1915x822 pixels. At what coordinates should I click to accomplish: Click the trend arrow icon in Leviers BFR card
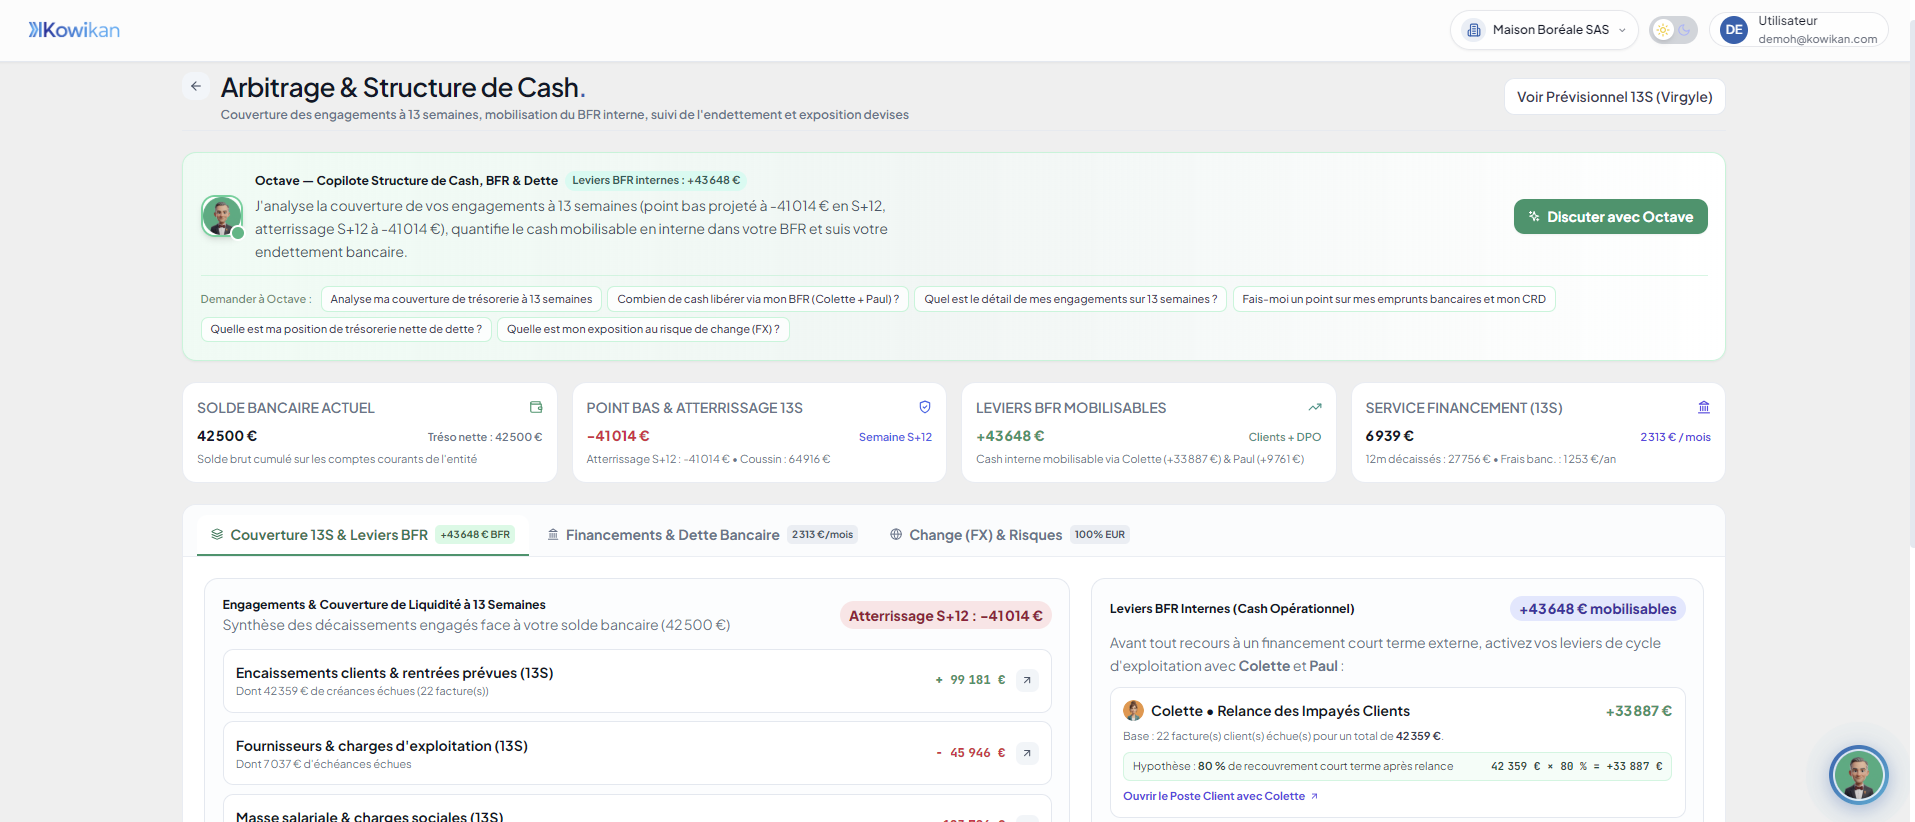point(1315,407)
